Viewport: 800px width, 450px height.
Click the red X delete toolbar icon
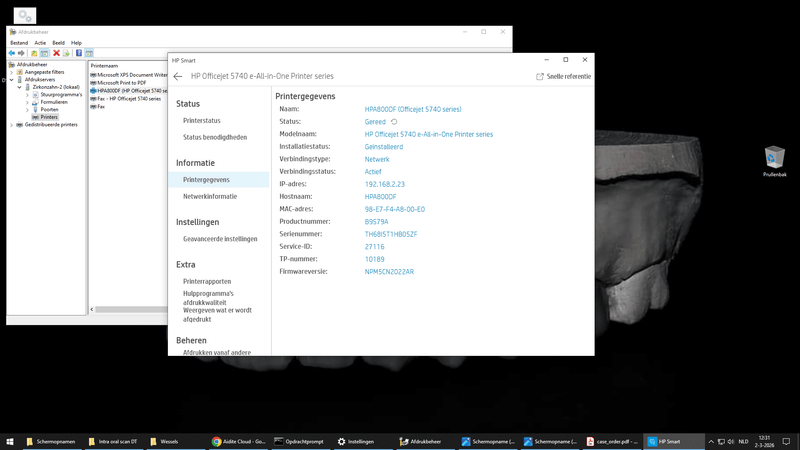tap(57, 53)
